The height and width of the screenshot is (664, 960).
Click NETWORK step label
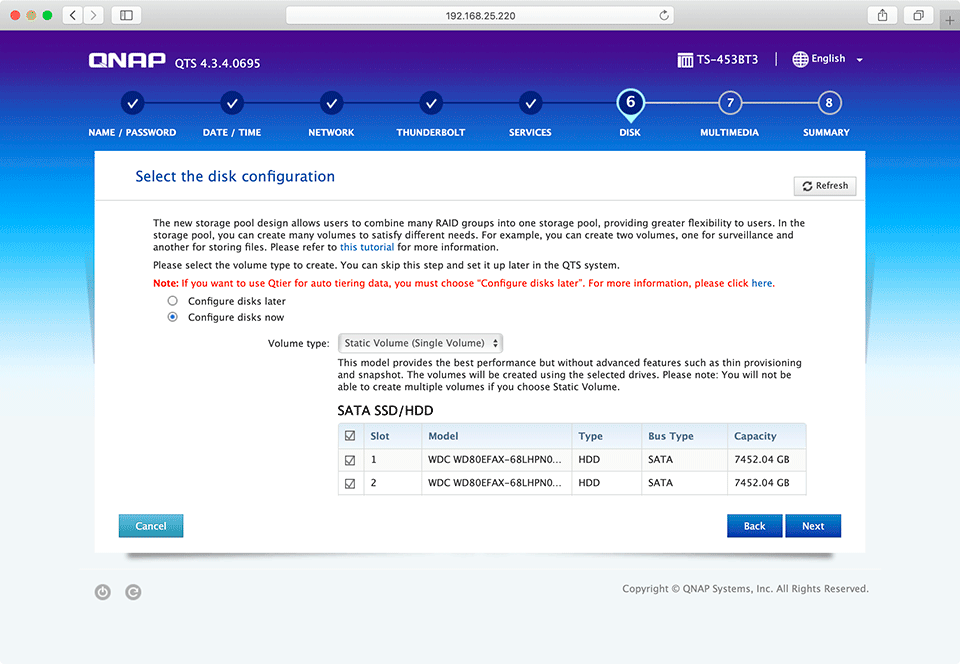[331, 132]
